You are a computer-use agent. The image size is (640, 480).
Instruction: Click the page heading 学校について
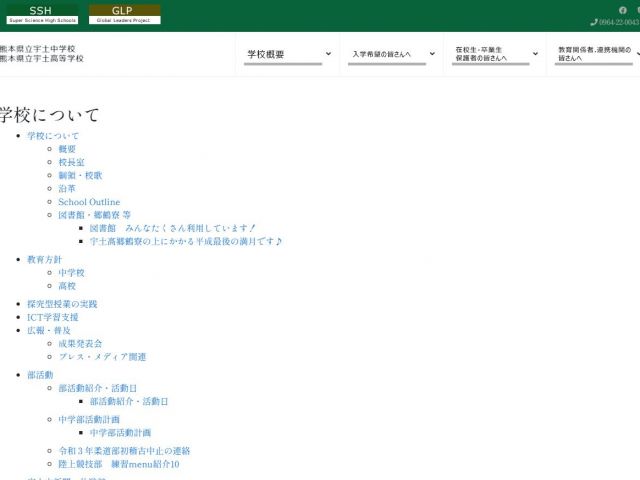pos(49,115)
